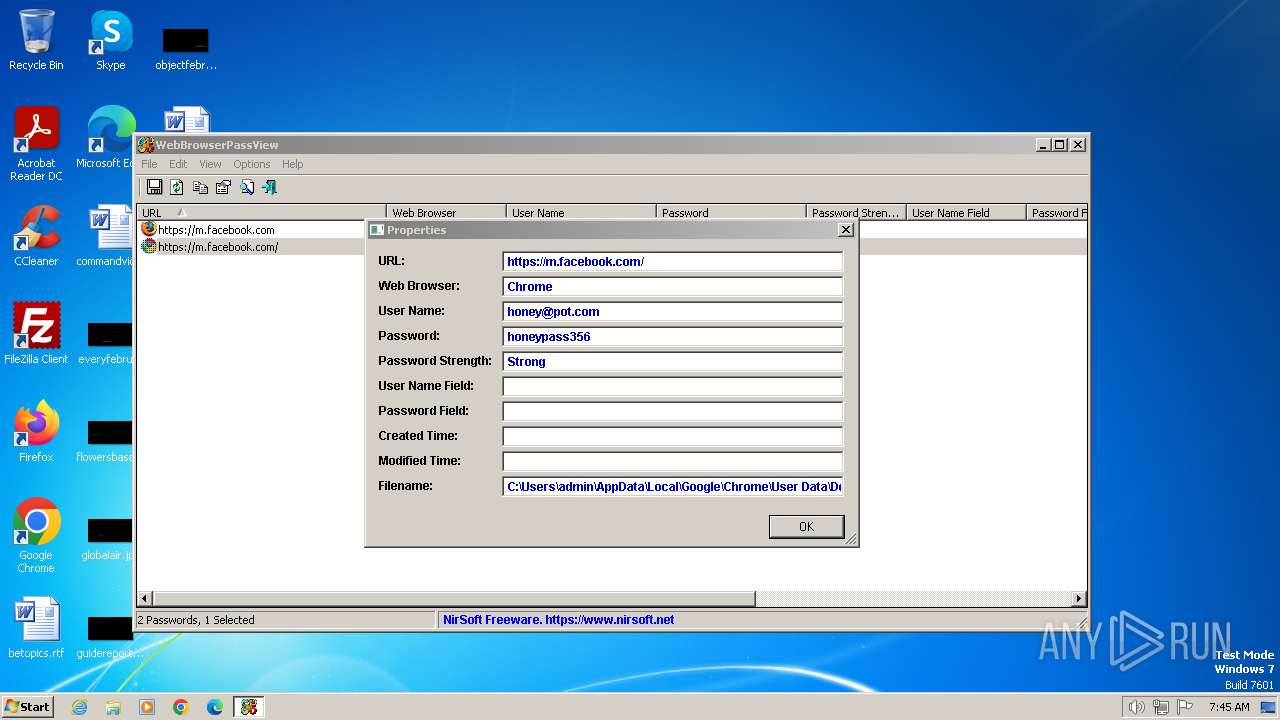Viewport: 1280px width, 720px height.
Task: Click the Password Strength field showing Strong
Action: click(x=673, y=362)
